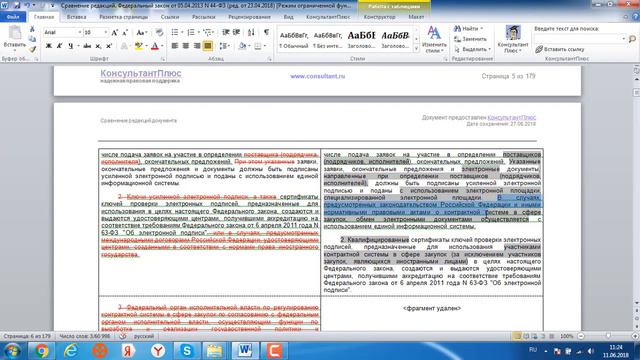Open Internet Explorer from taskbar
640x360 pixels.
pos(71,350)
